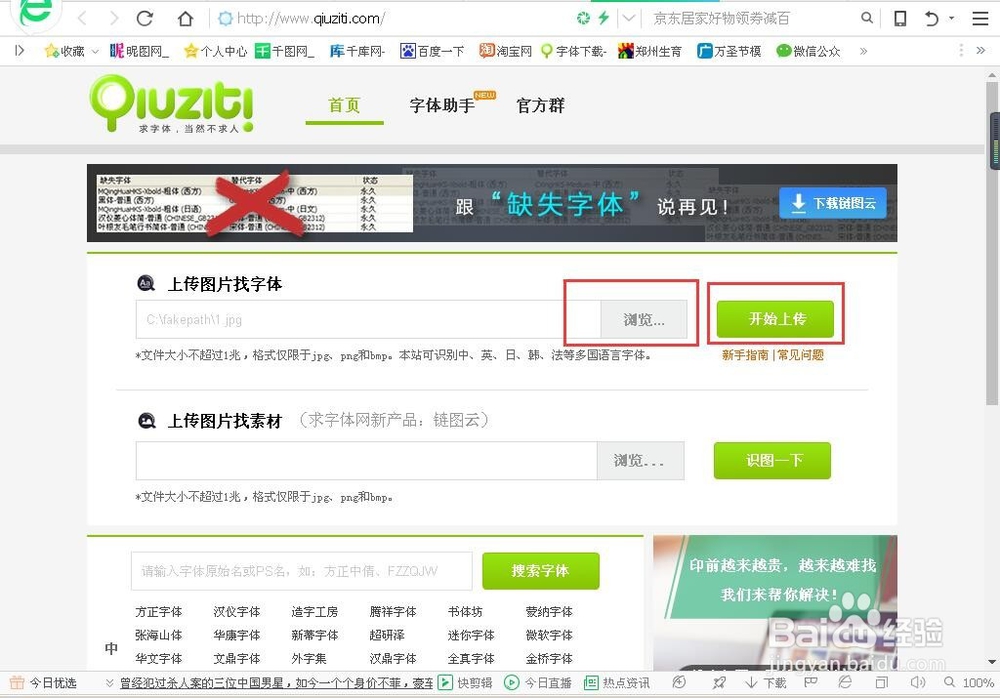Click the mobile phone view icon

(900, 17)
